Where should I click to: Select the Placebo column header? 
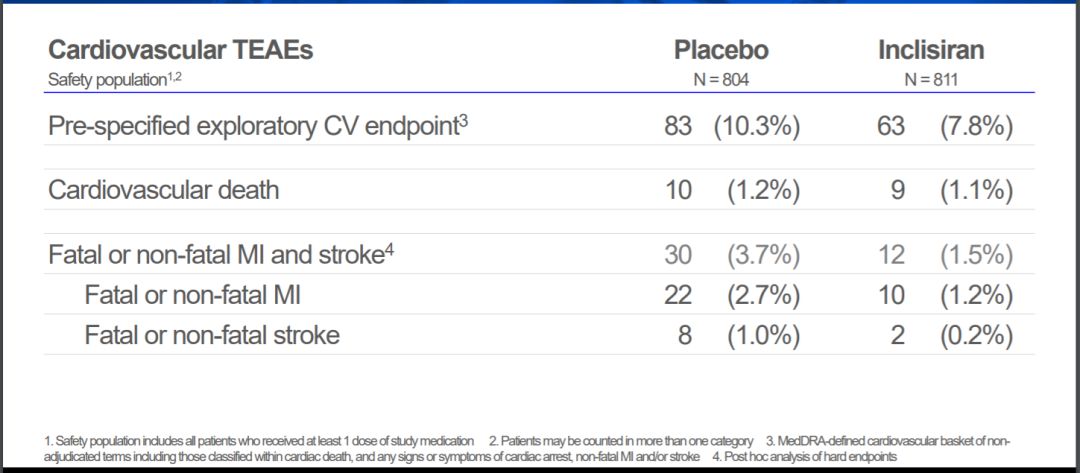tap(721, 50)
